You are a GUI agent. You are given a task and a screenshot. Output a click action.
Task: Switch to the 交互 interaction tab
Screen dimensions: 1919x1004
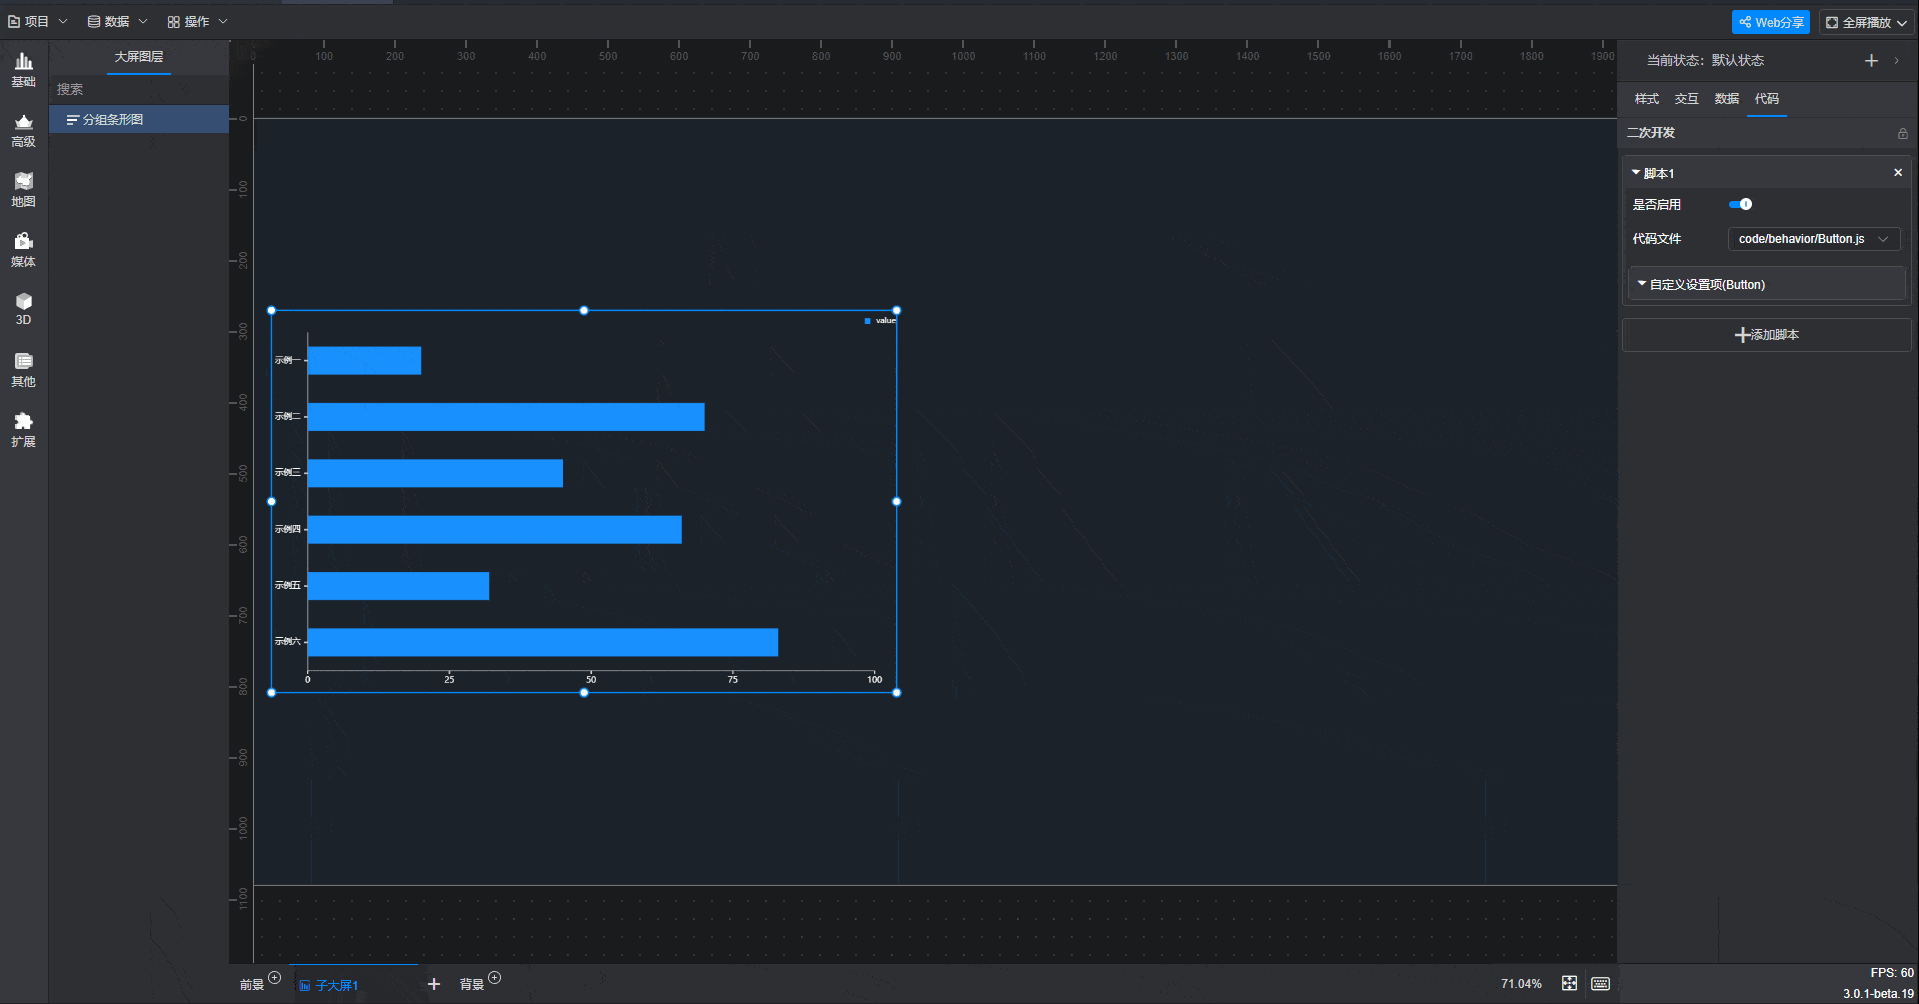point(1686,99)
